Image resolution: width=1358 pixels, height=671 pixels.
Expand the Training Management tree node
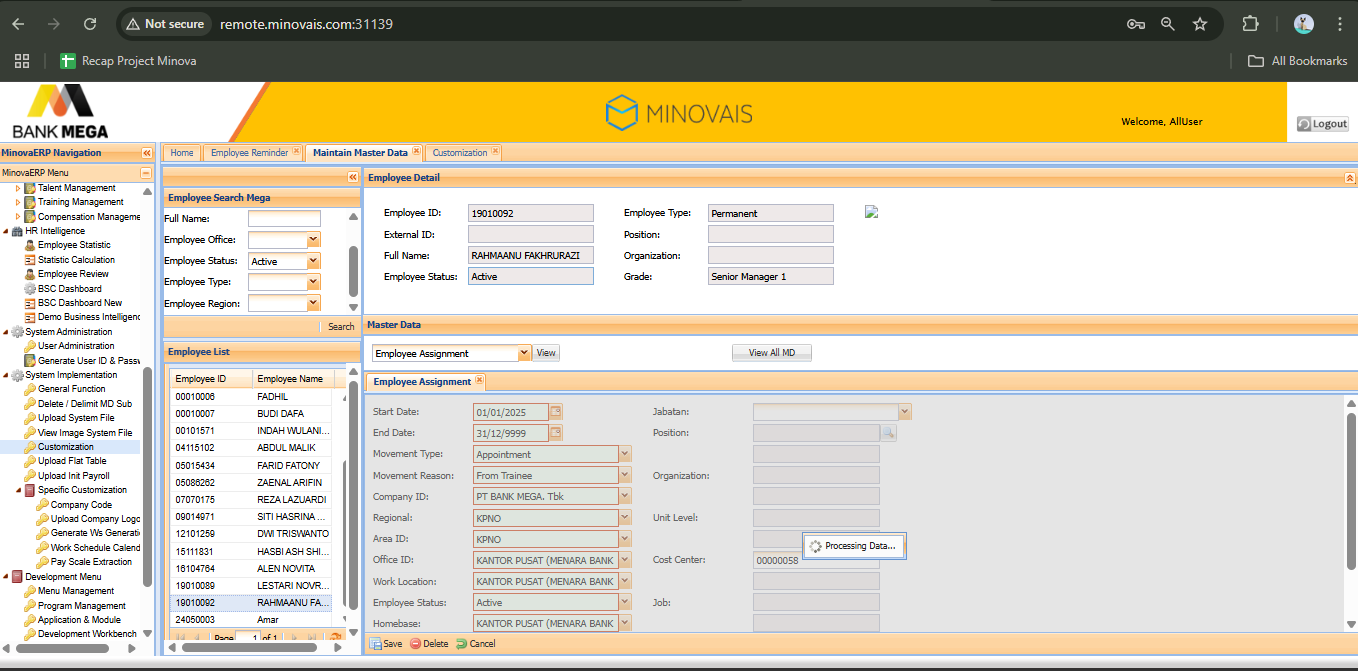(18, 202)
